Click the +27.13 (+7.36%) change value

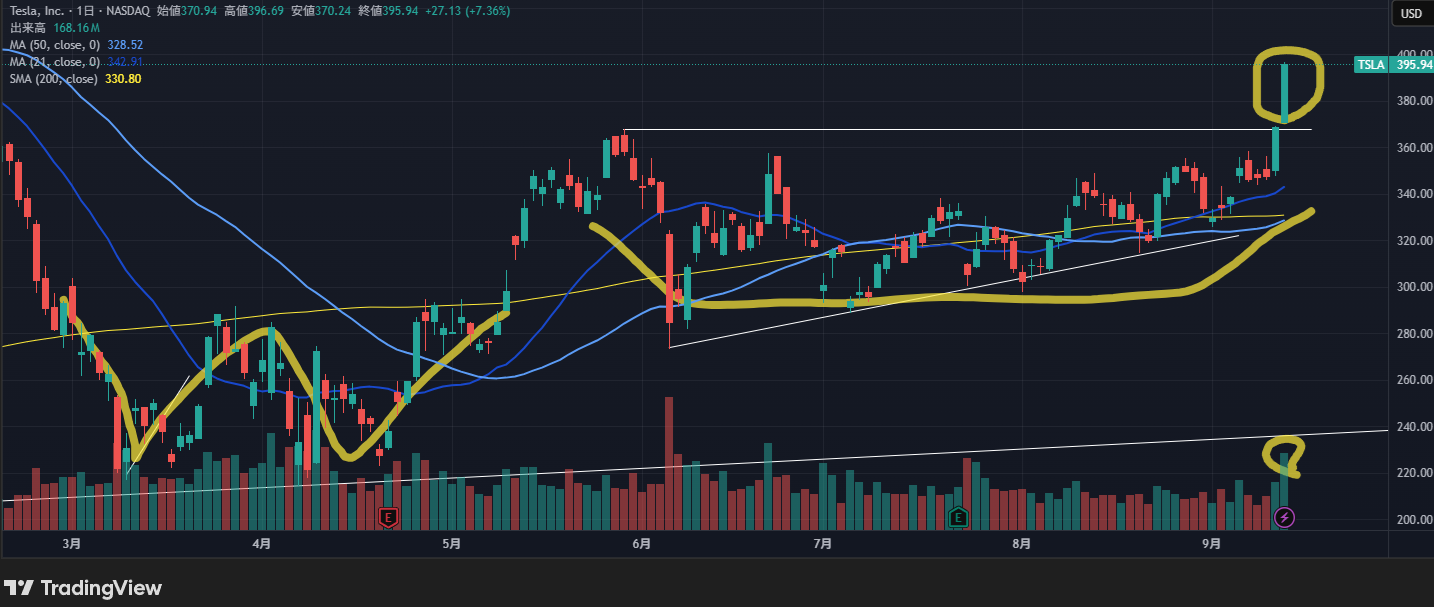[468, 11]
